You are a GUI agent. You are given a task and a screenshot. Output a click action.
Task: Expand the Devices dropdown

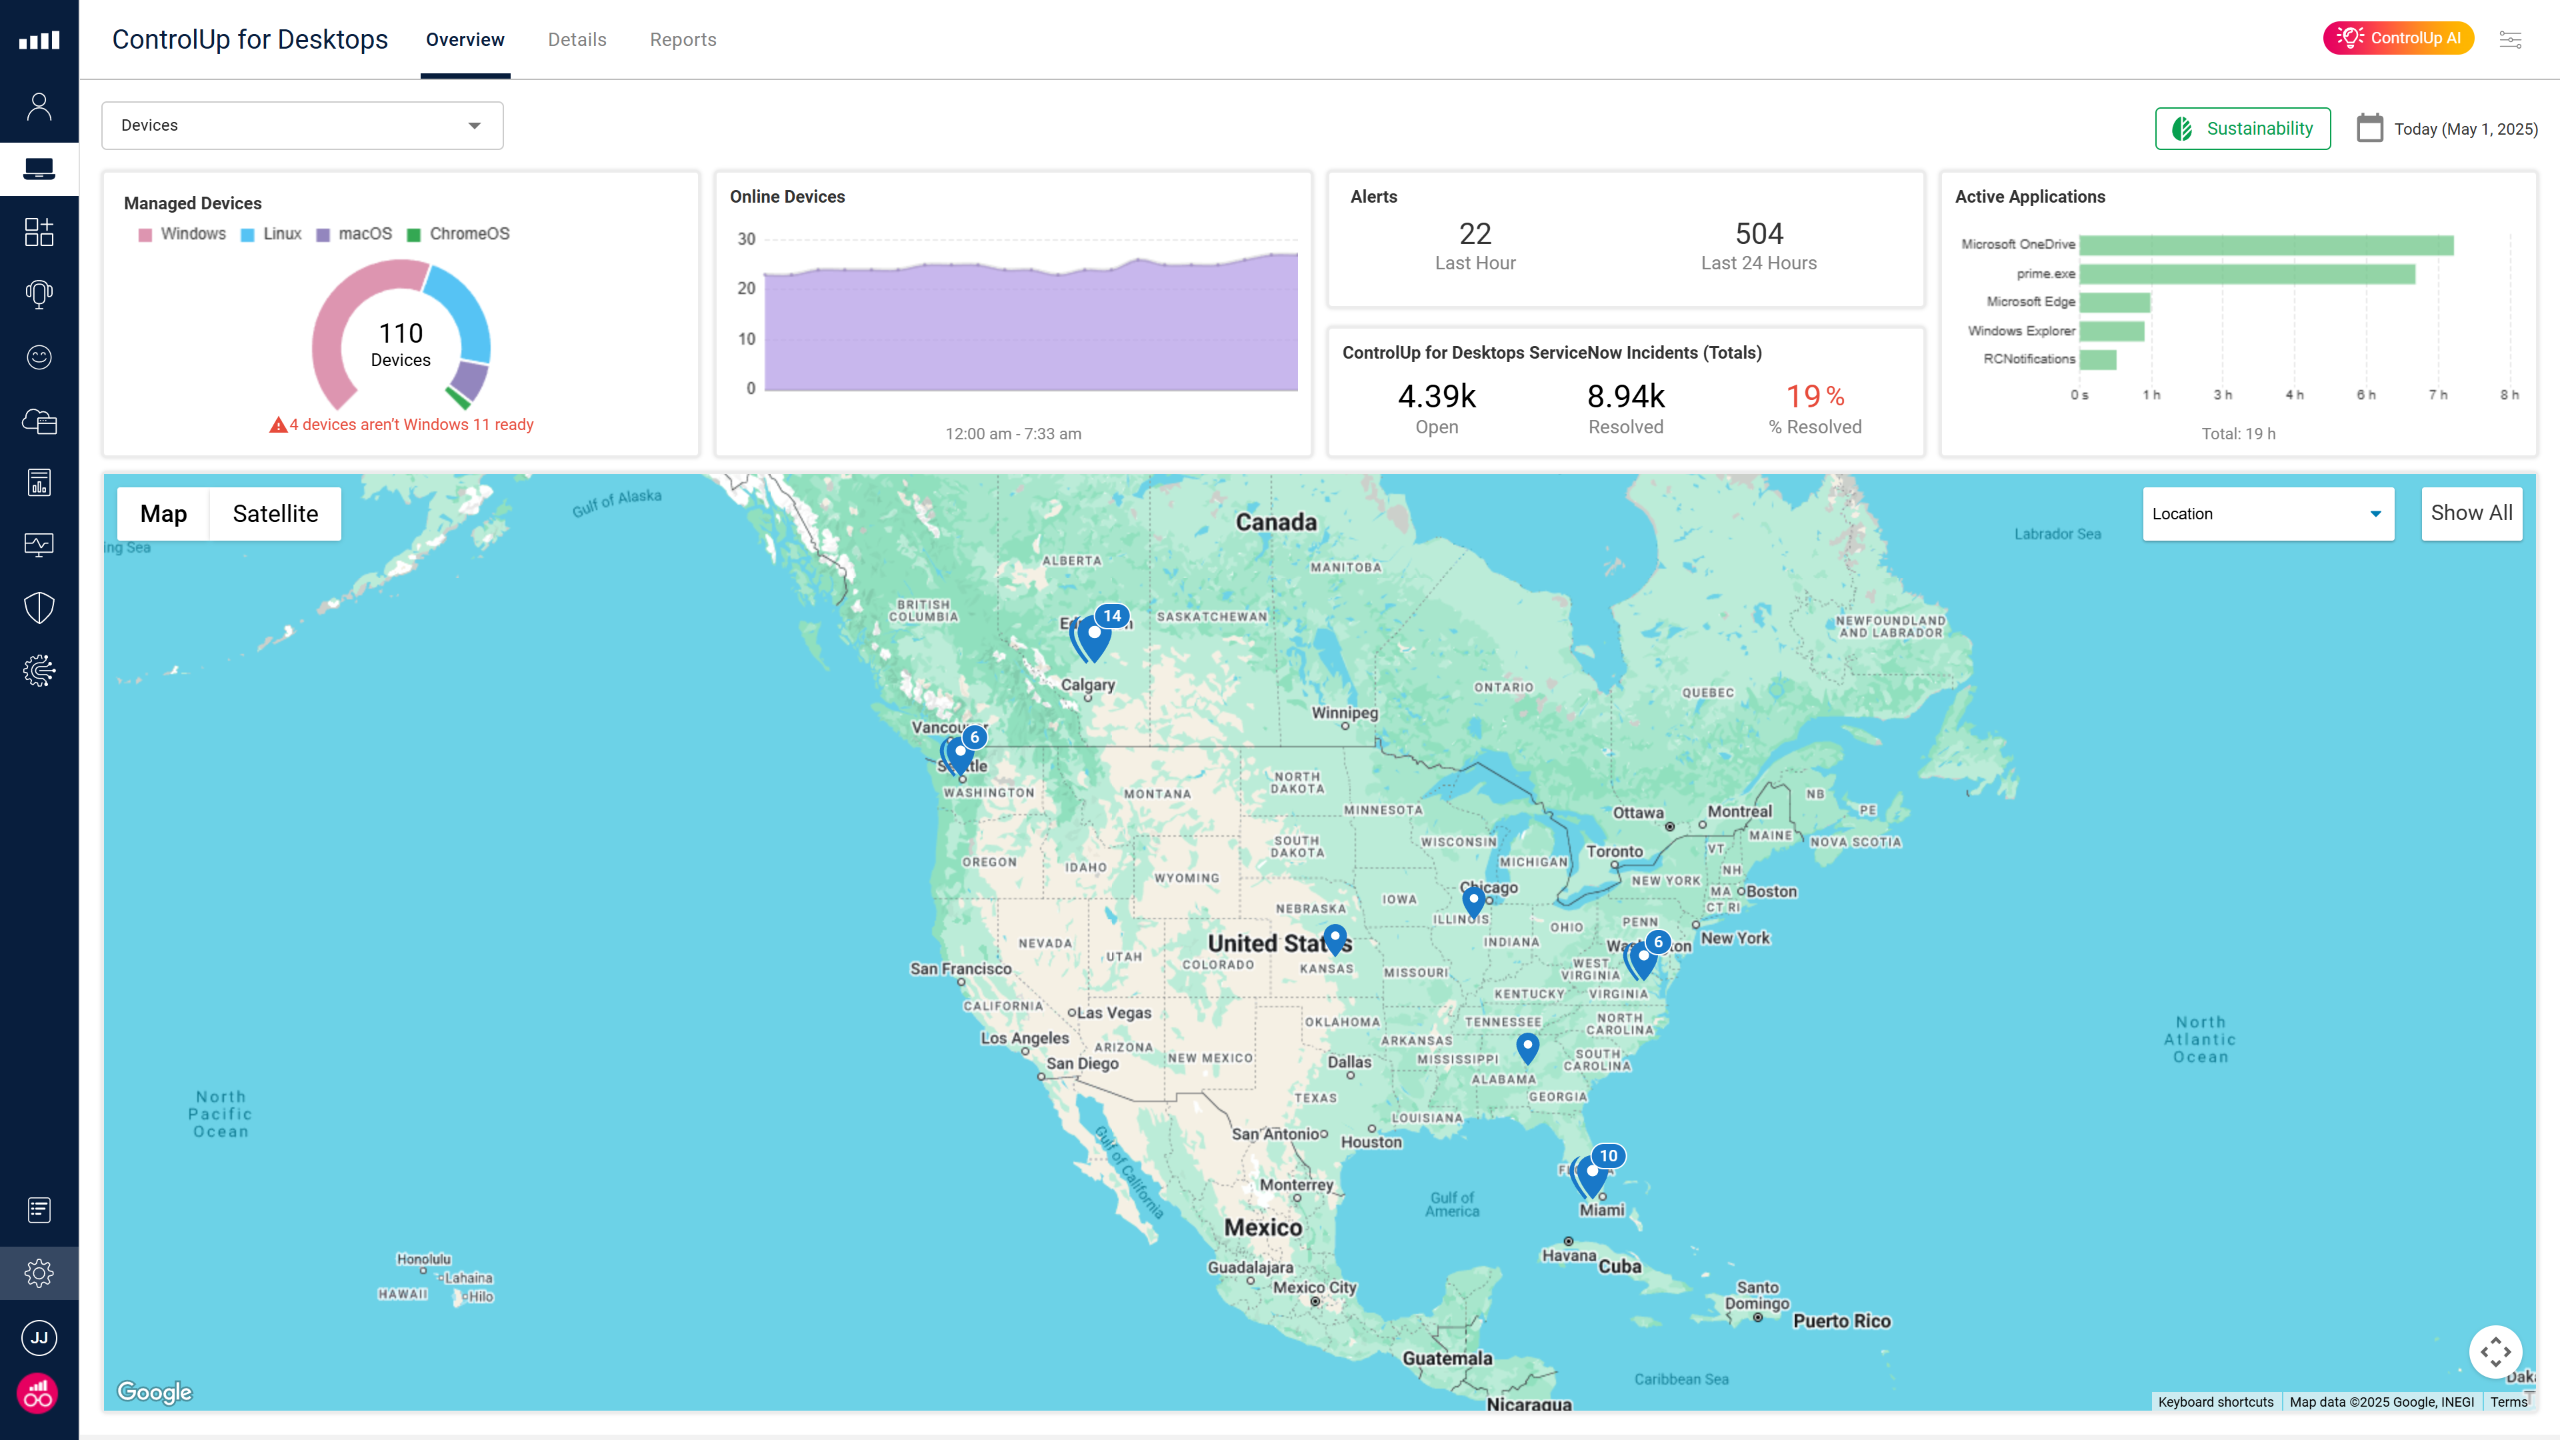point(302,125)
